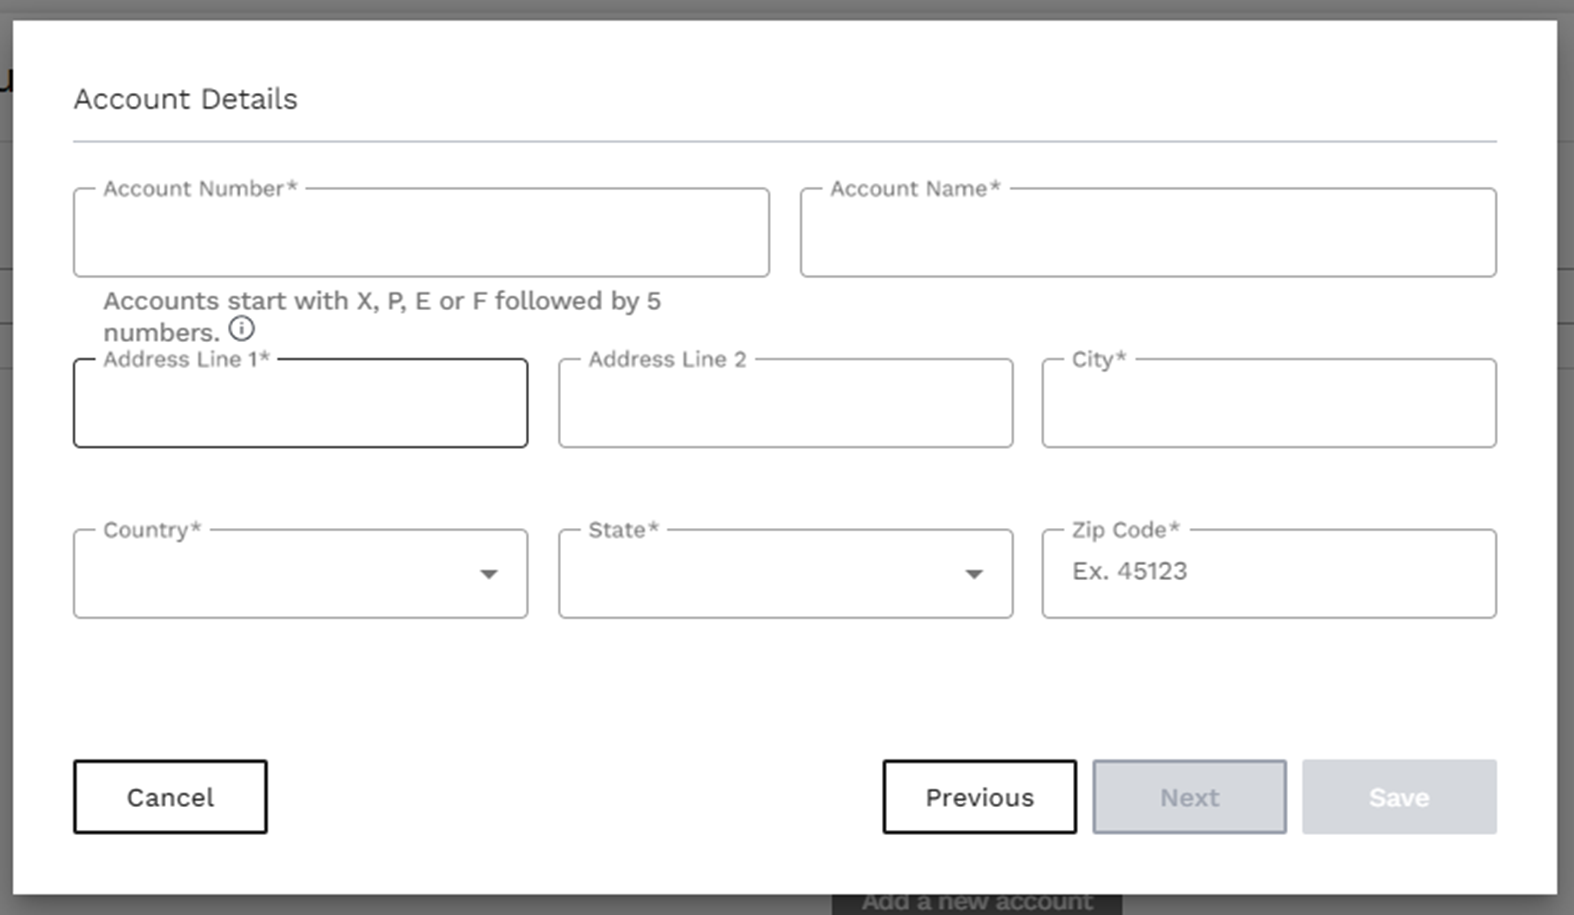Click the State field area
This screenshot has width=1574, height=915.
785,574
